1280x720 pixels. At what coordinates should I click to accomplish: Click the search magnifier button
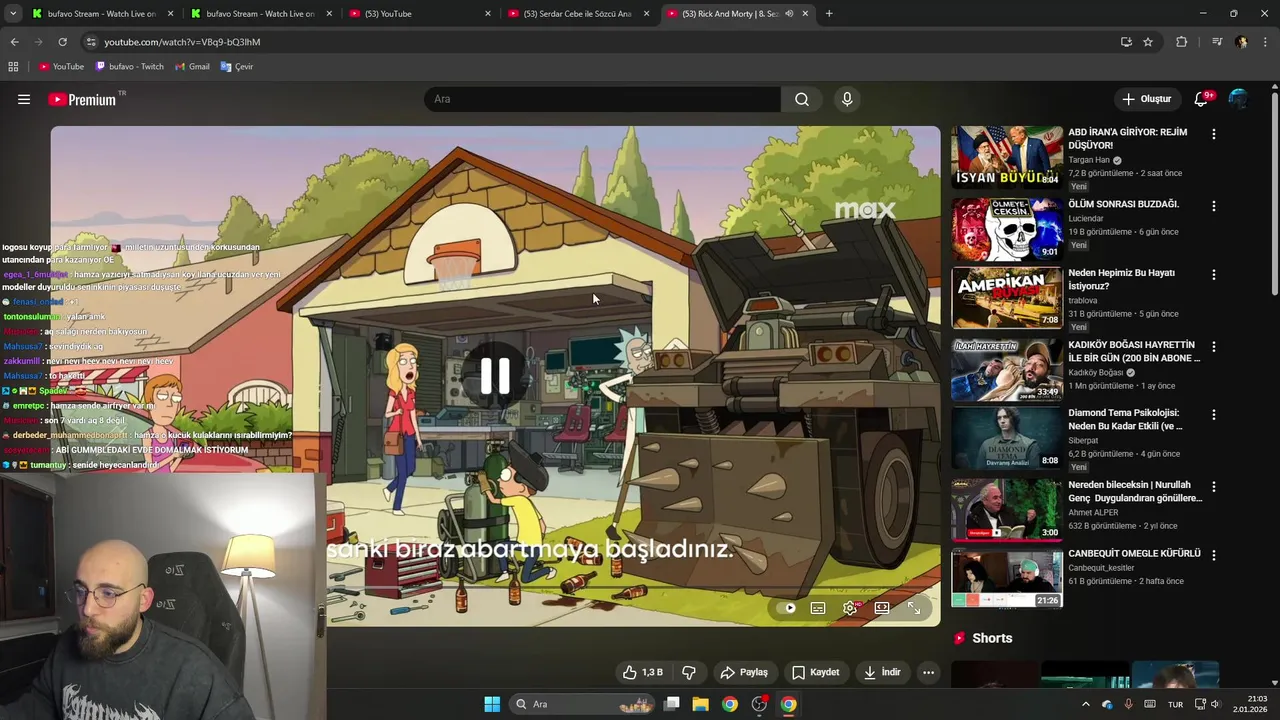802,99
